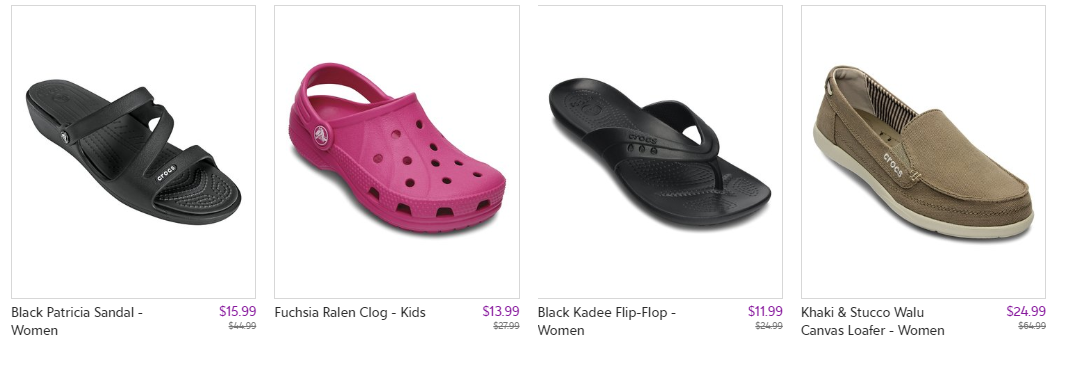Click the crocs logo on khaki loafer side

(893, 166)
